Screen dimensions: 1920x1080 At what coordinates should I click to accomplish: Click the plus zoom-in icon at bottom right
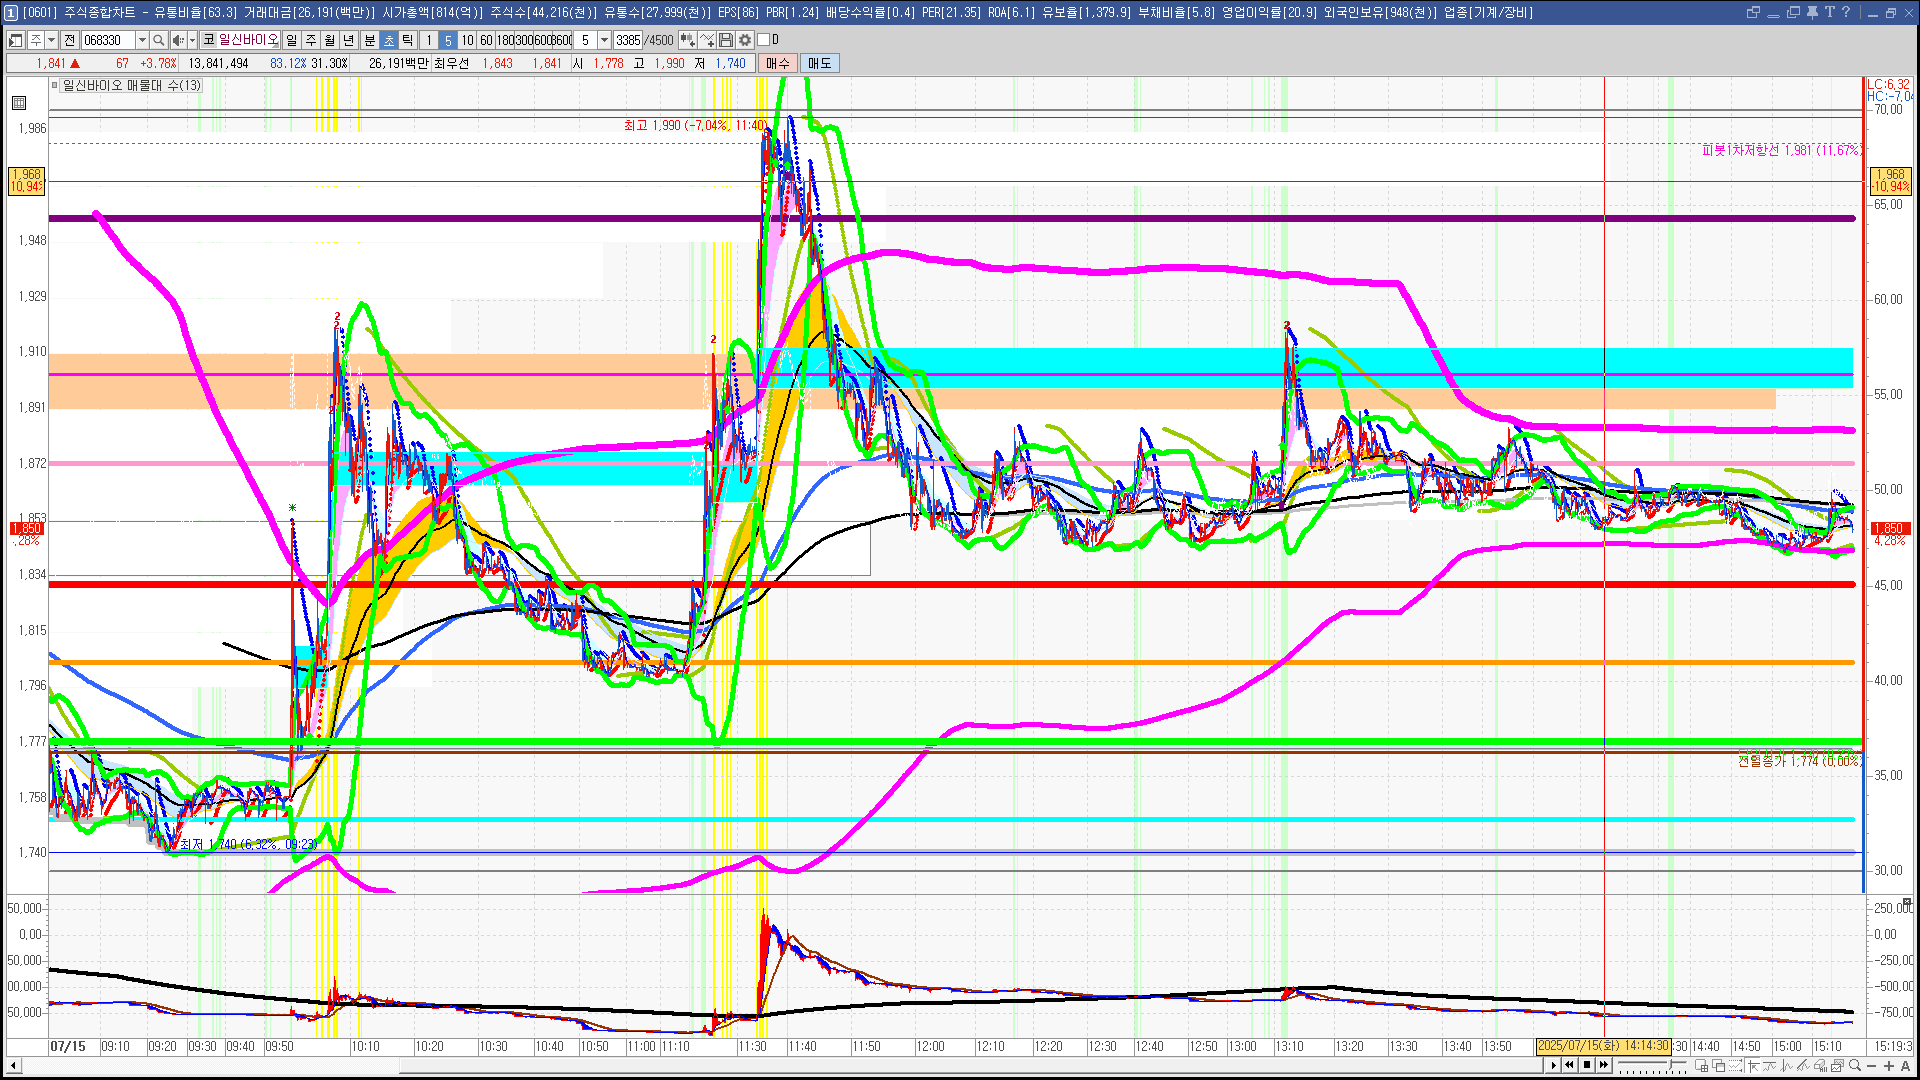tap(1889, 1065)
